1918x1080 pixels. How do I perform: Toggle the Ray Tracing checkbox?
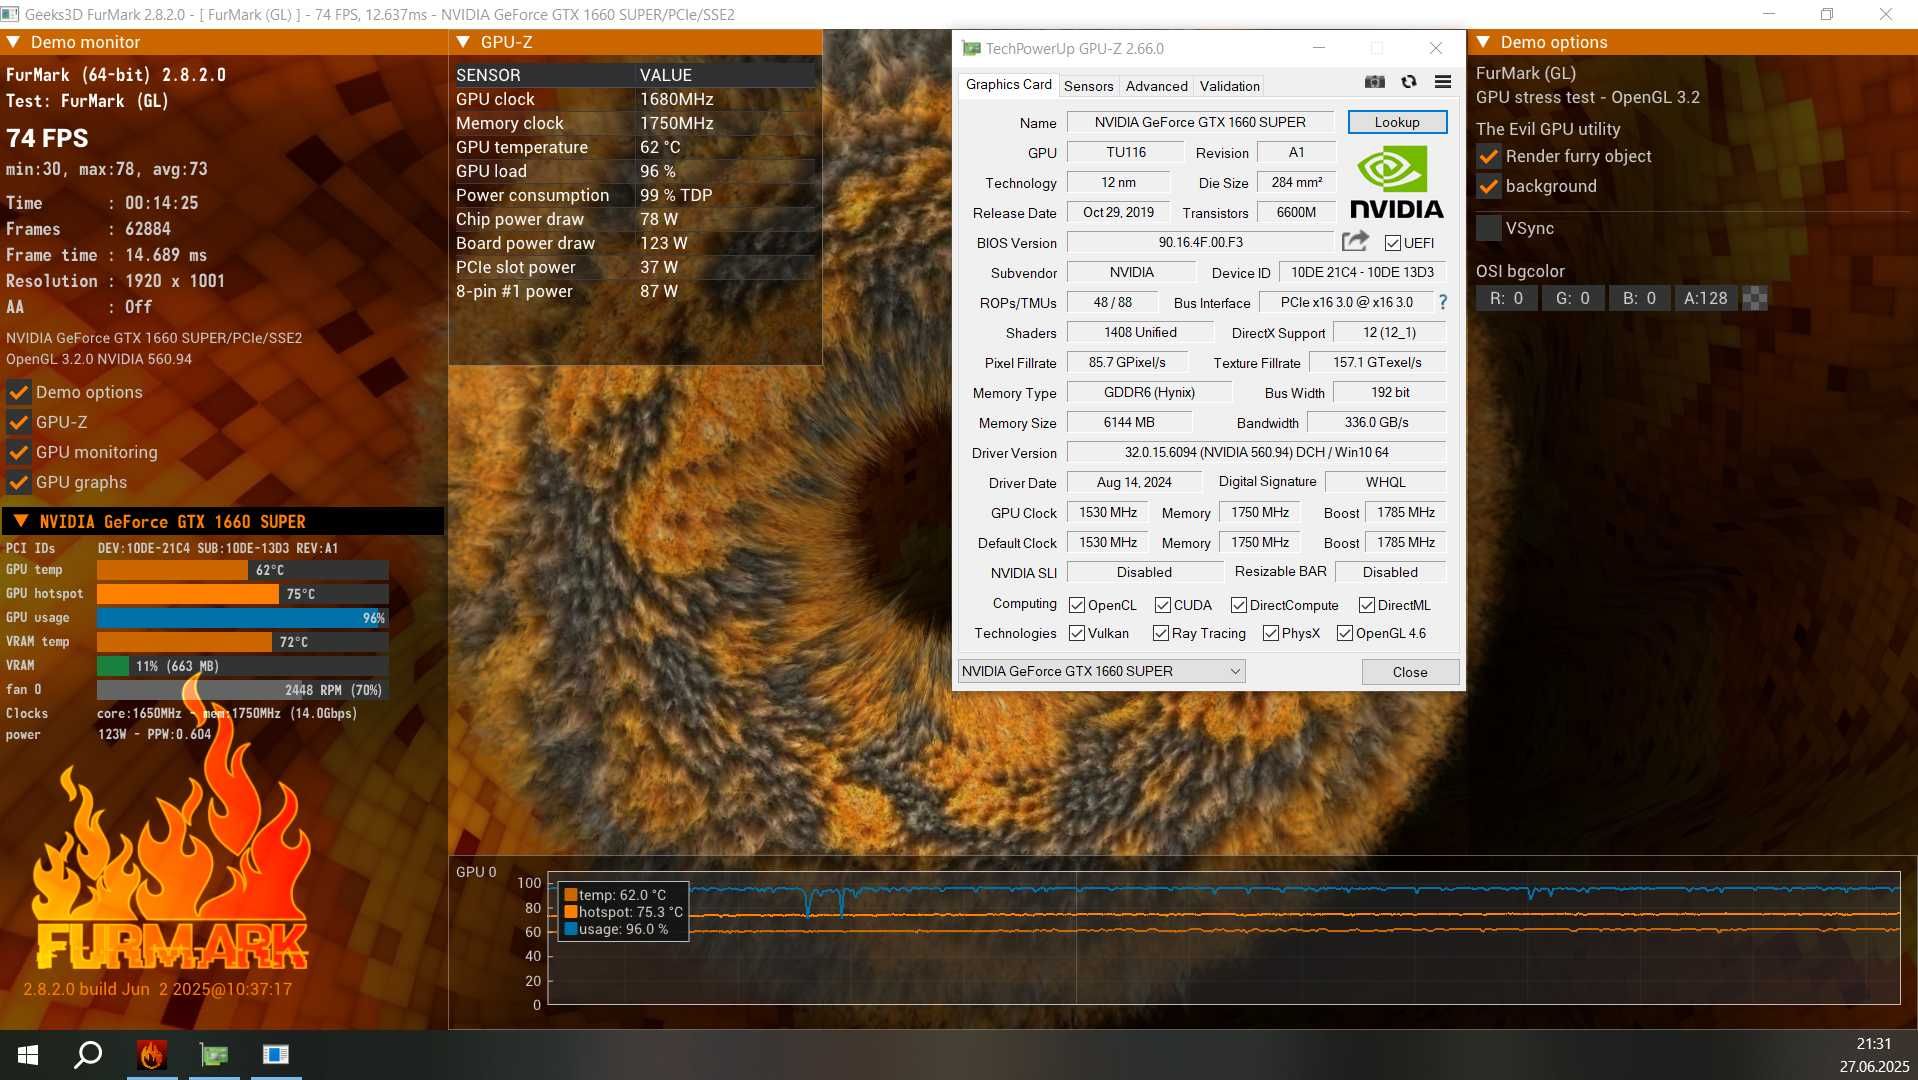tap(1161, 633)
